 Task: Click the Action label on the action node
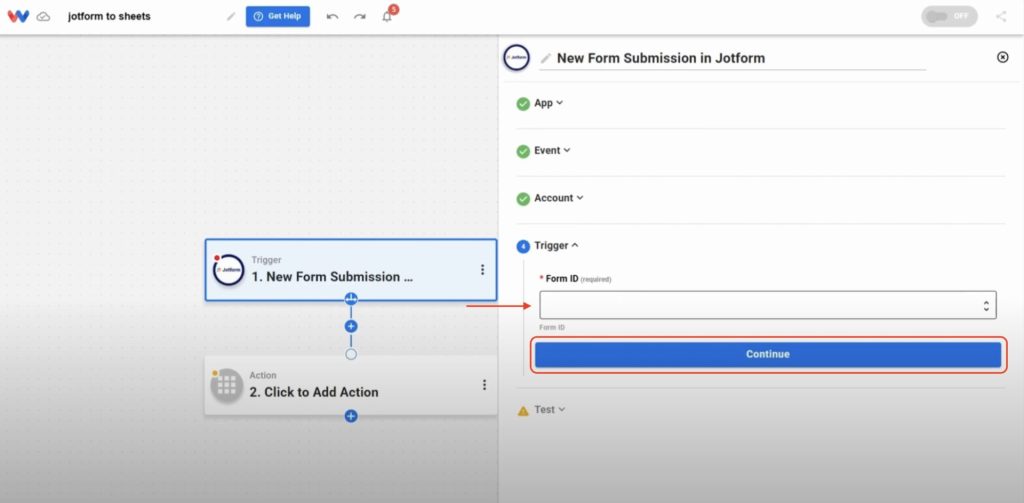coord(263,376)
